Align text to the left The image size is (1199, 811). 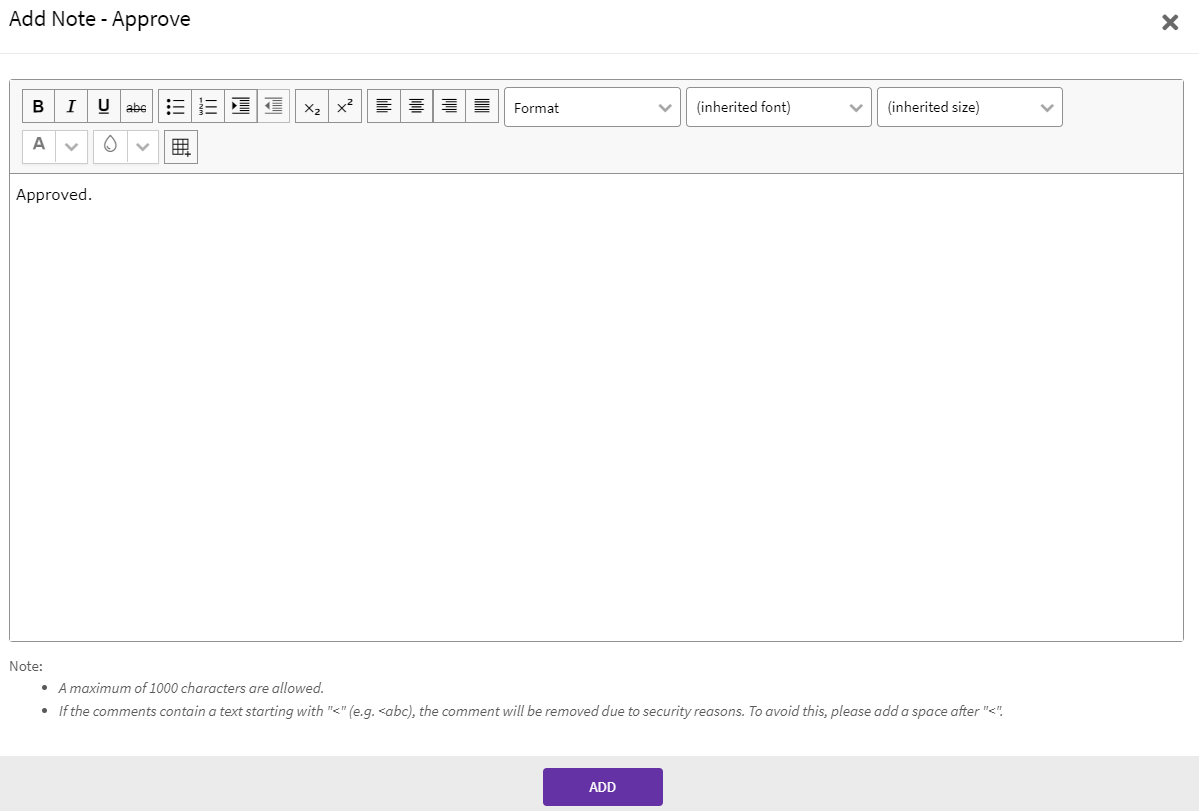384,107
